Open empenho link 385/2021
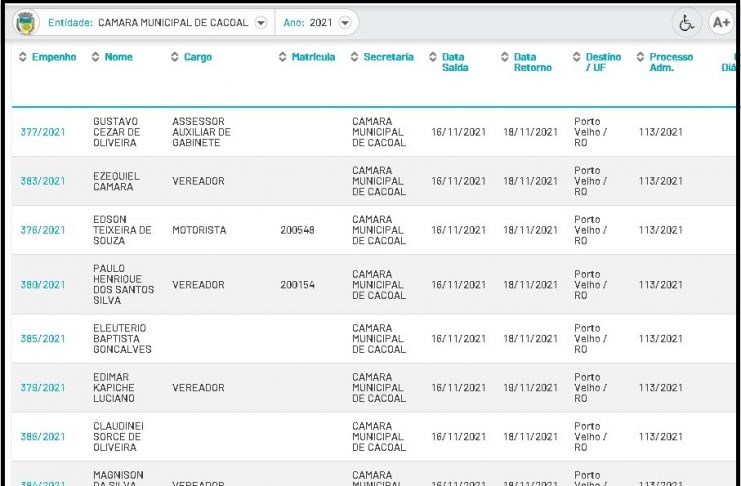Viewport: 741px width, 486px height. point(42,339)
